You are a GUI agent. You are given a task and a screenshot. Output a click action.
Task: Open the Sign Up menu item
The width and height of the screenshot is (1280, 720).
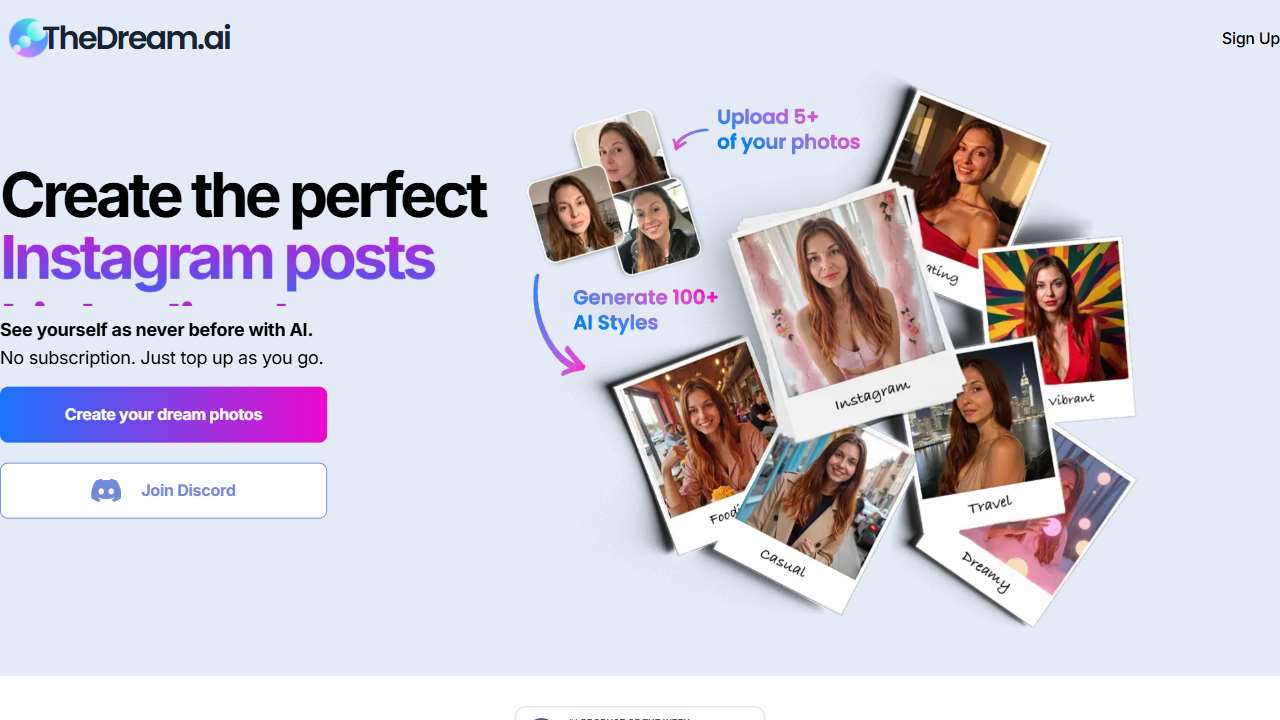(x=1250, y=38)
